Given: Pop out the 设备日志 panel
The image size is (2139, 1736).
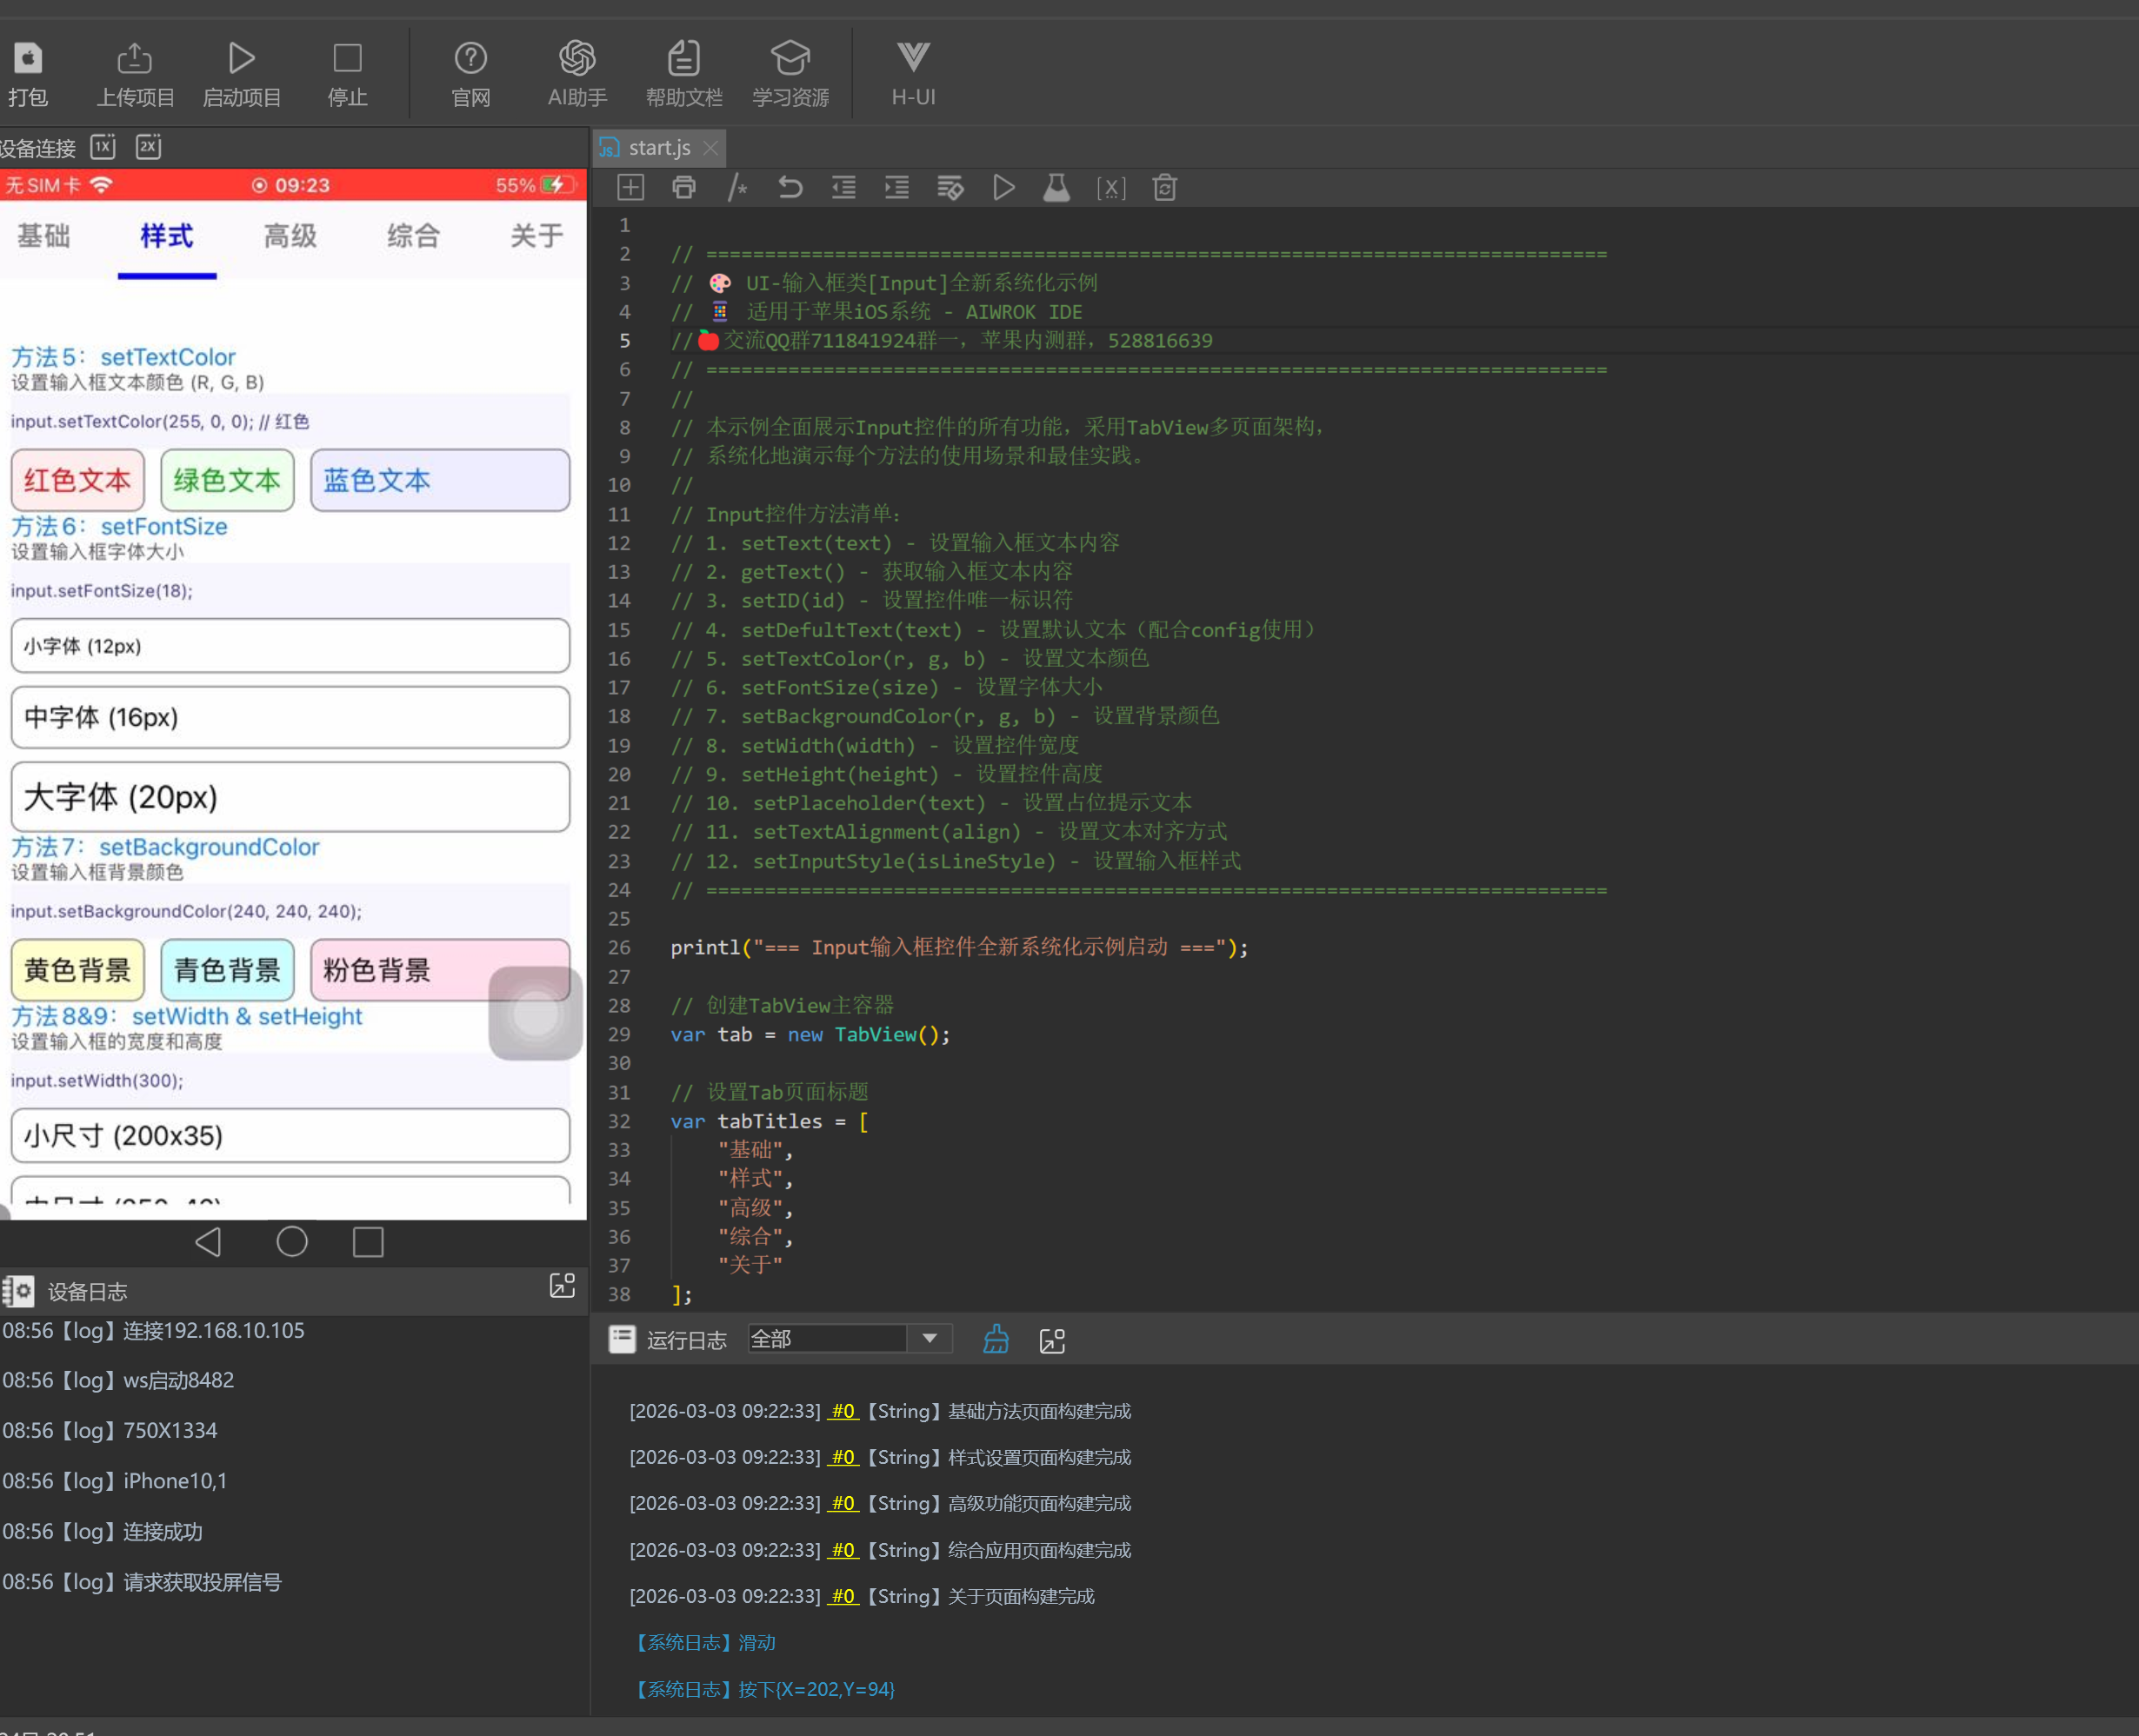Looking at the screenshot, I should click(x=562, y=1287).
